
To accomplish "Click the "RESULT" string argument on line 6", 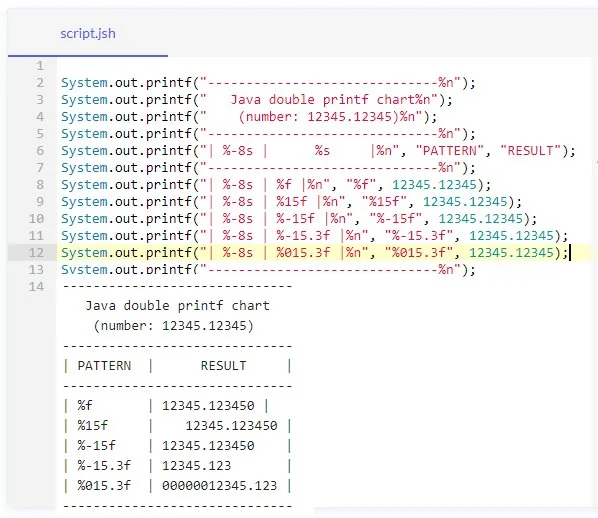I will (x=530, y=151).
